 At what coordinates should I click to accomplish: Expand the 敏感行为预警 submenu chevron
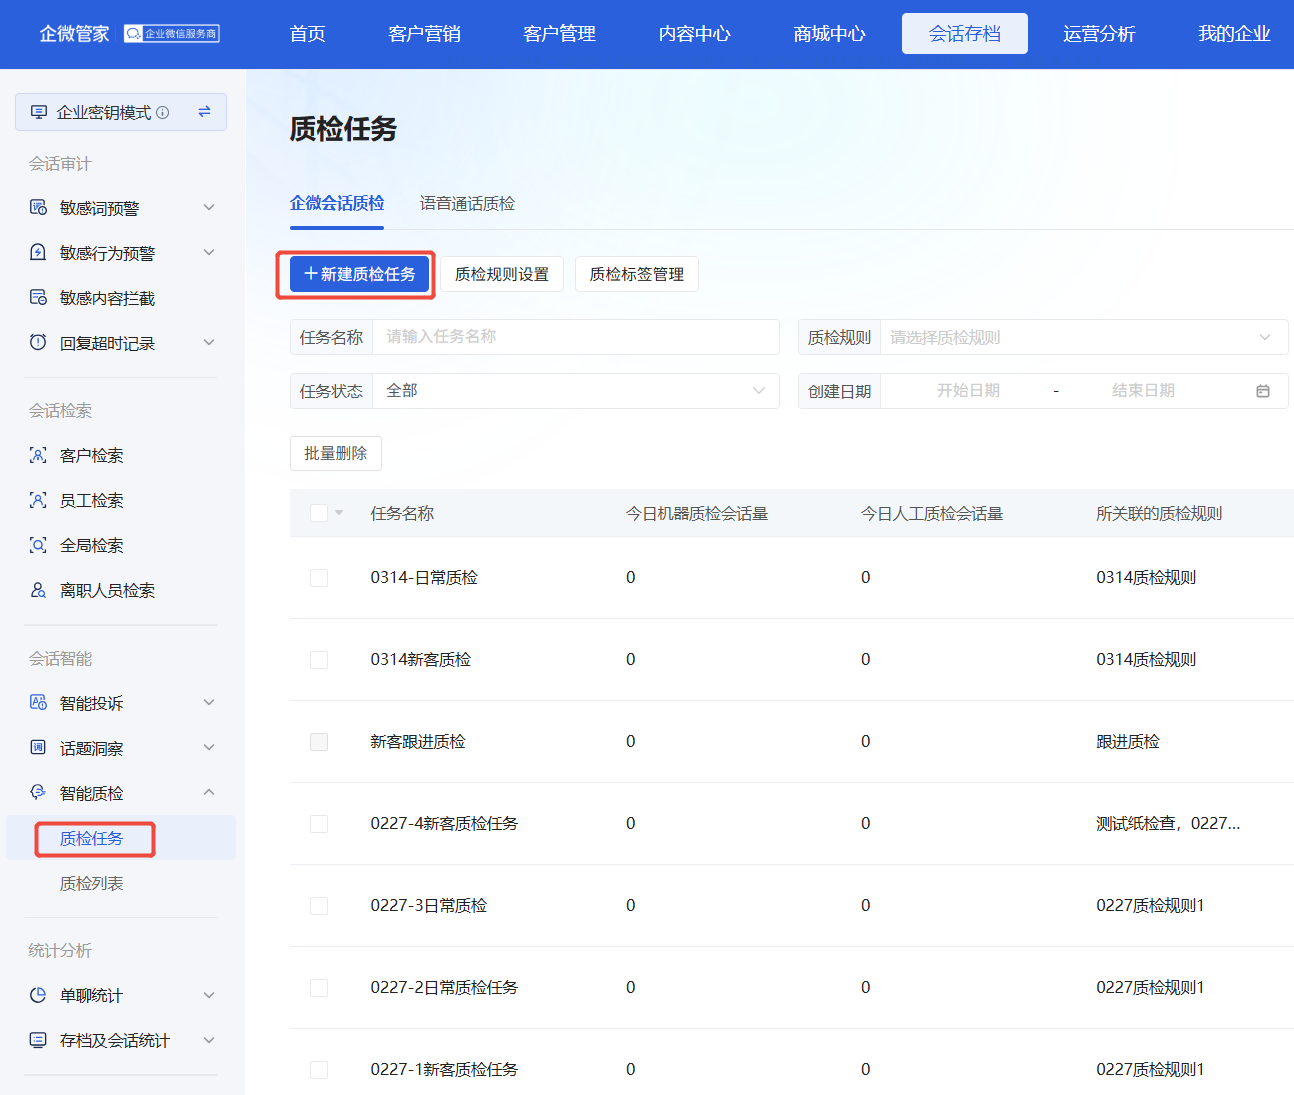[x=209, y=252]
